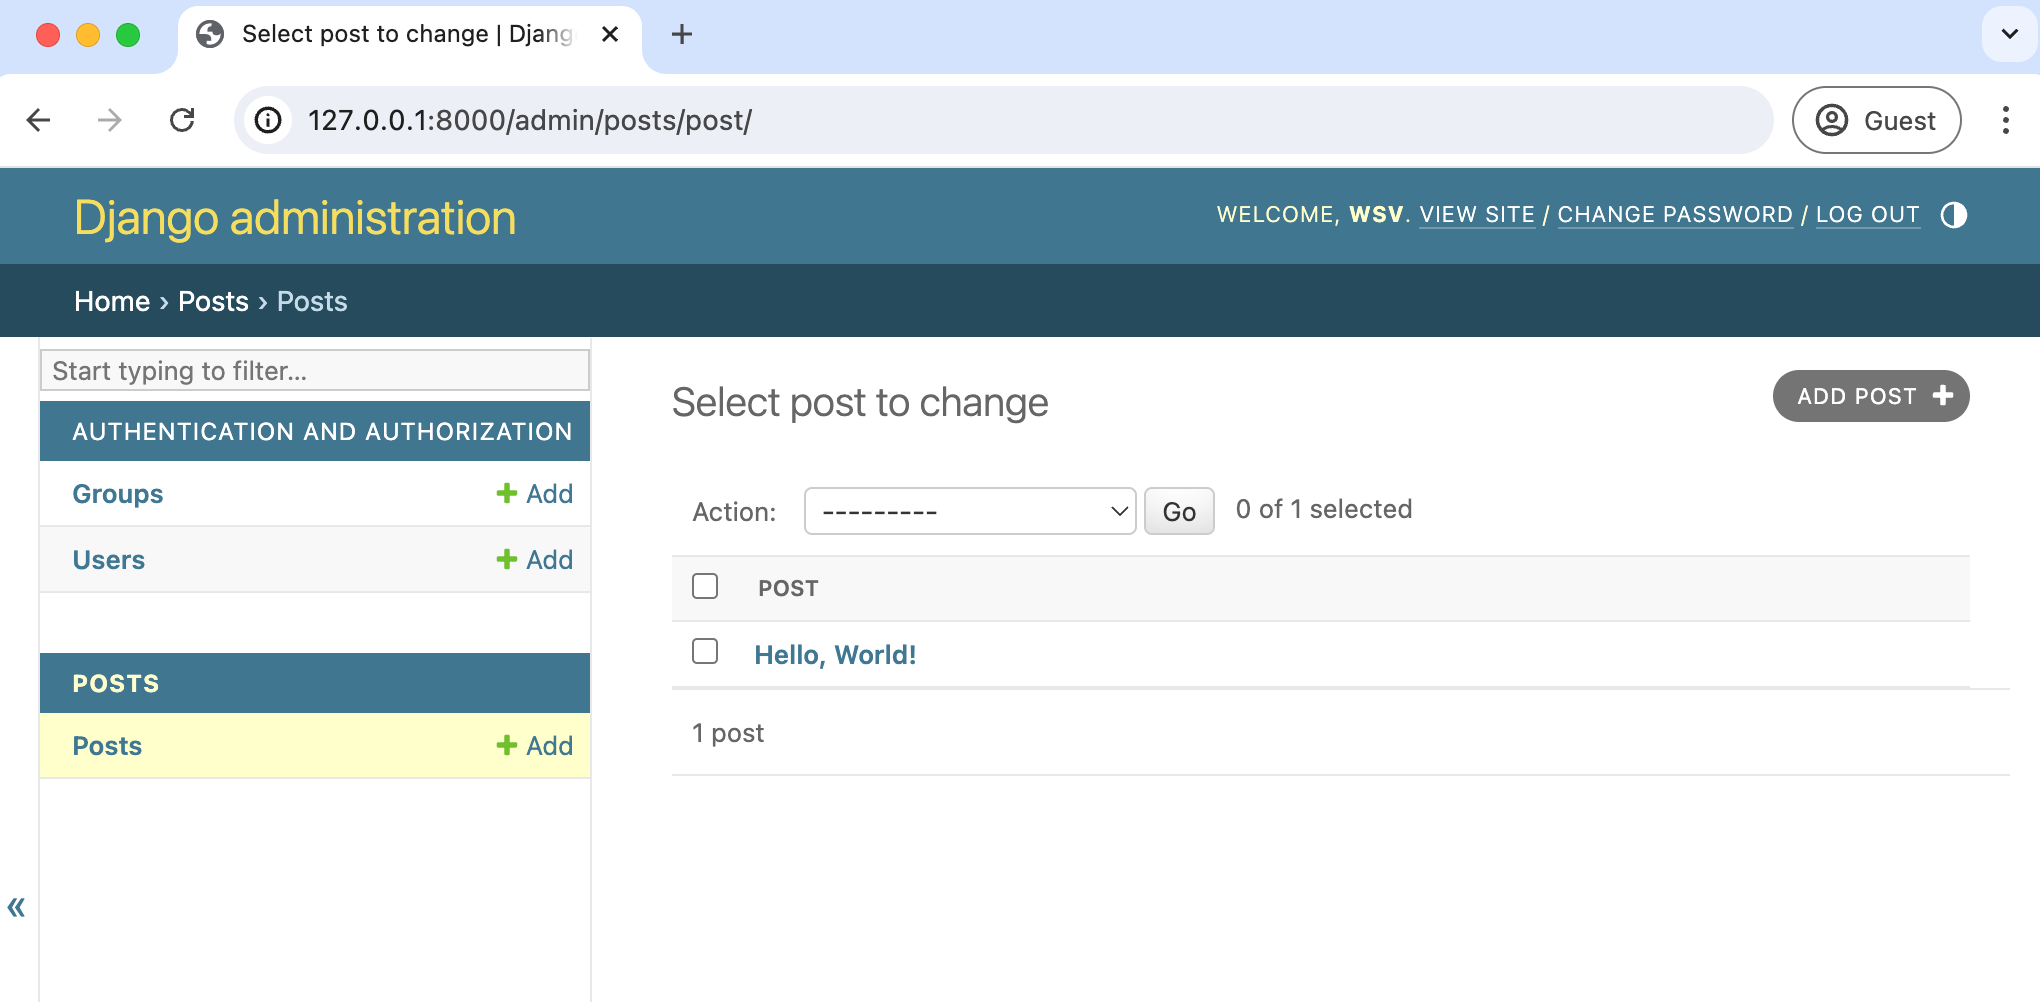Click CHANGE PASSWORD link
The image size is (2040, 1002).
coord(1675,215)
